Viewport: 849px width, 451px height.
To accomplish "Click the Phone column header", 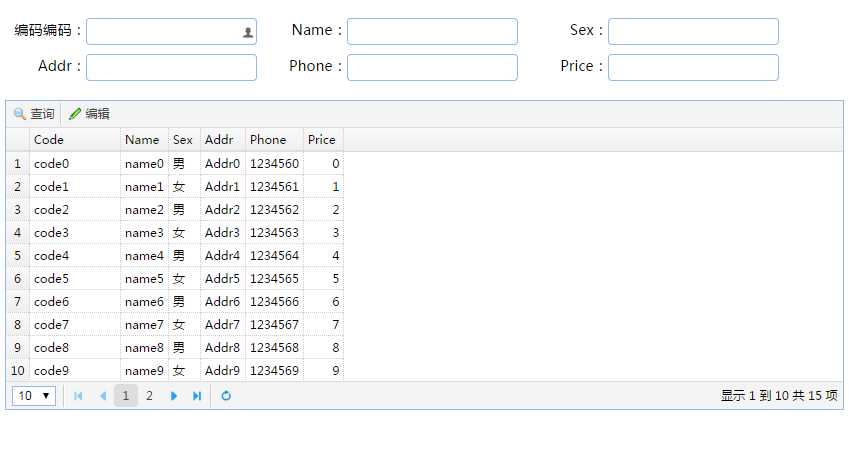I will 268,140.
